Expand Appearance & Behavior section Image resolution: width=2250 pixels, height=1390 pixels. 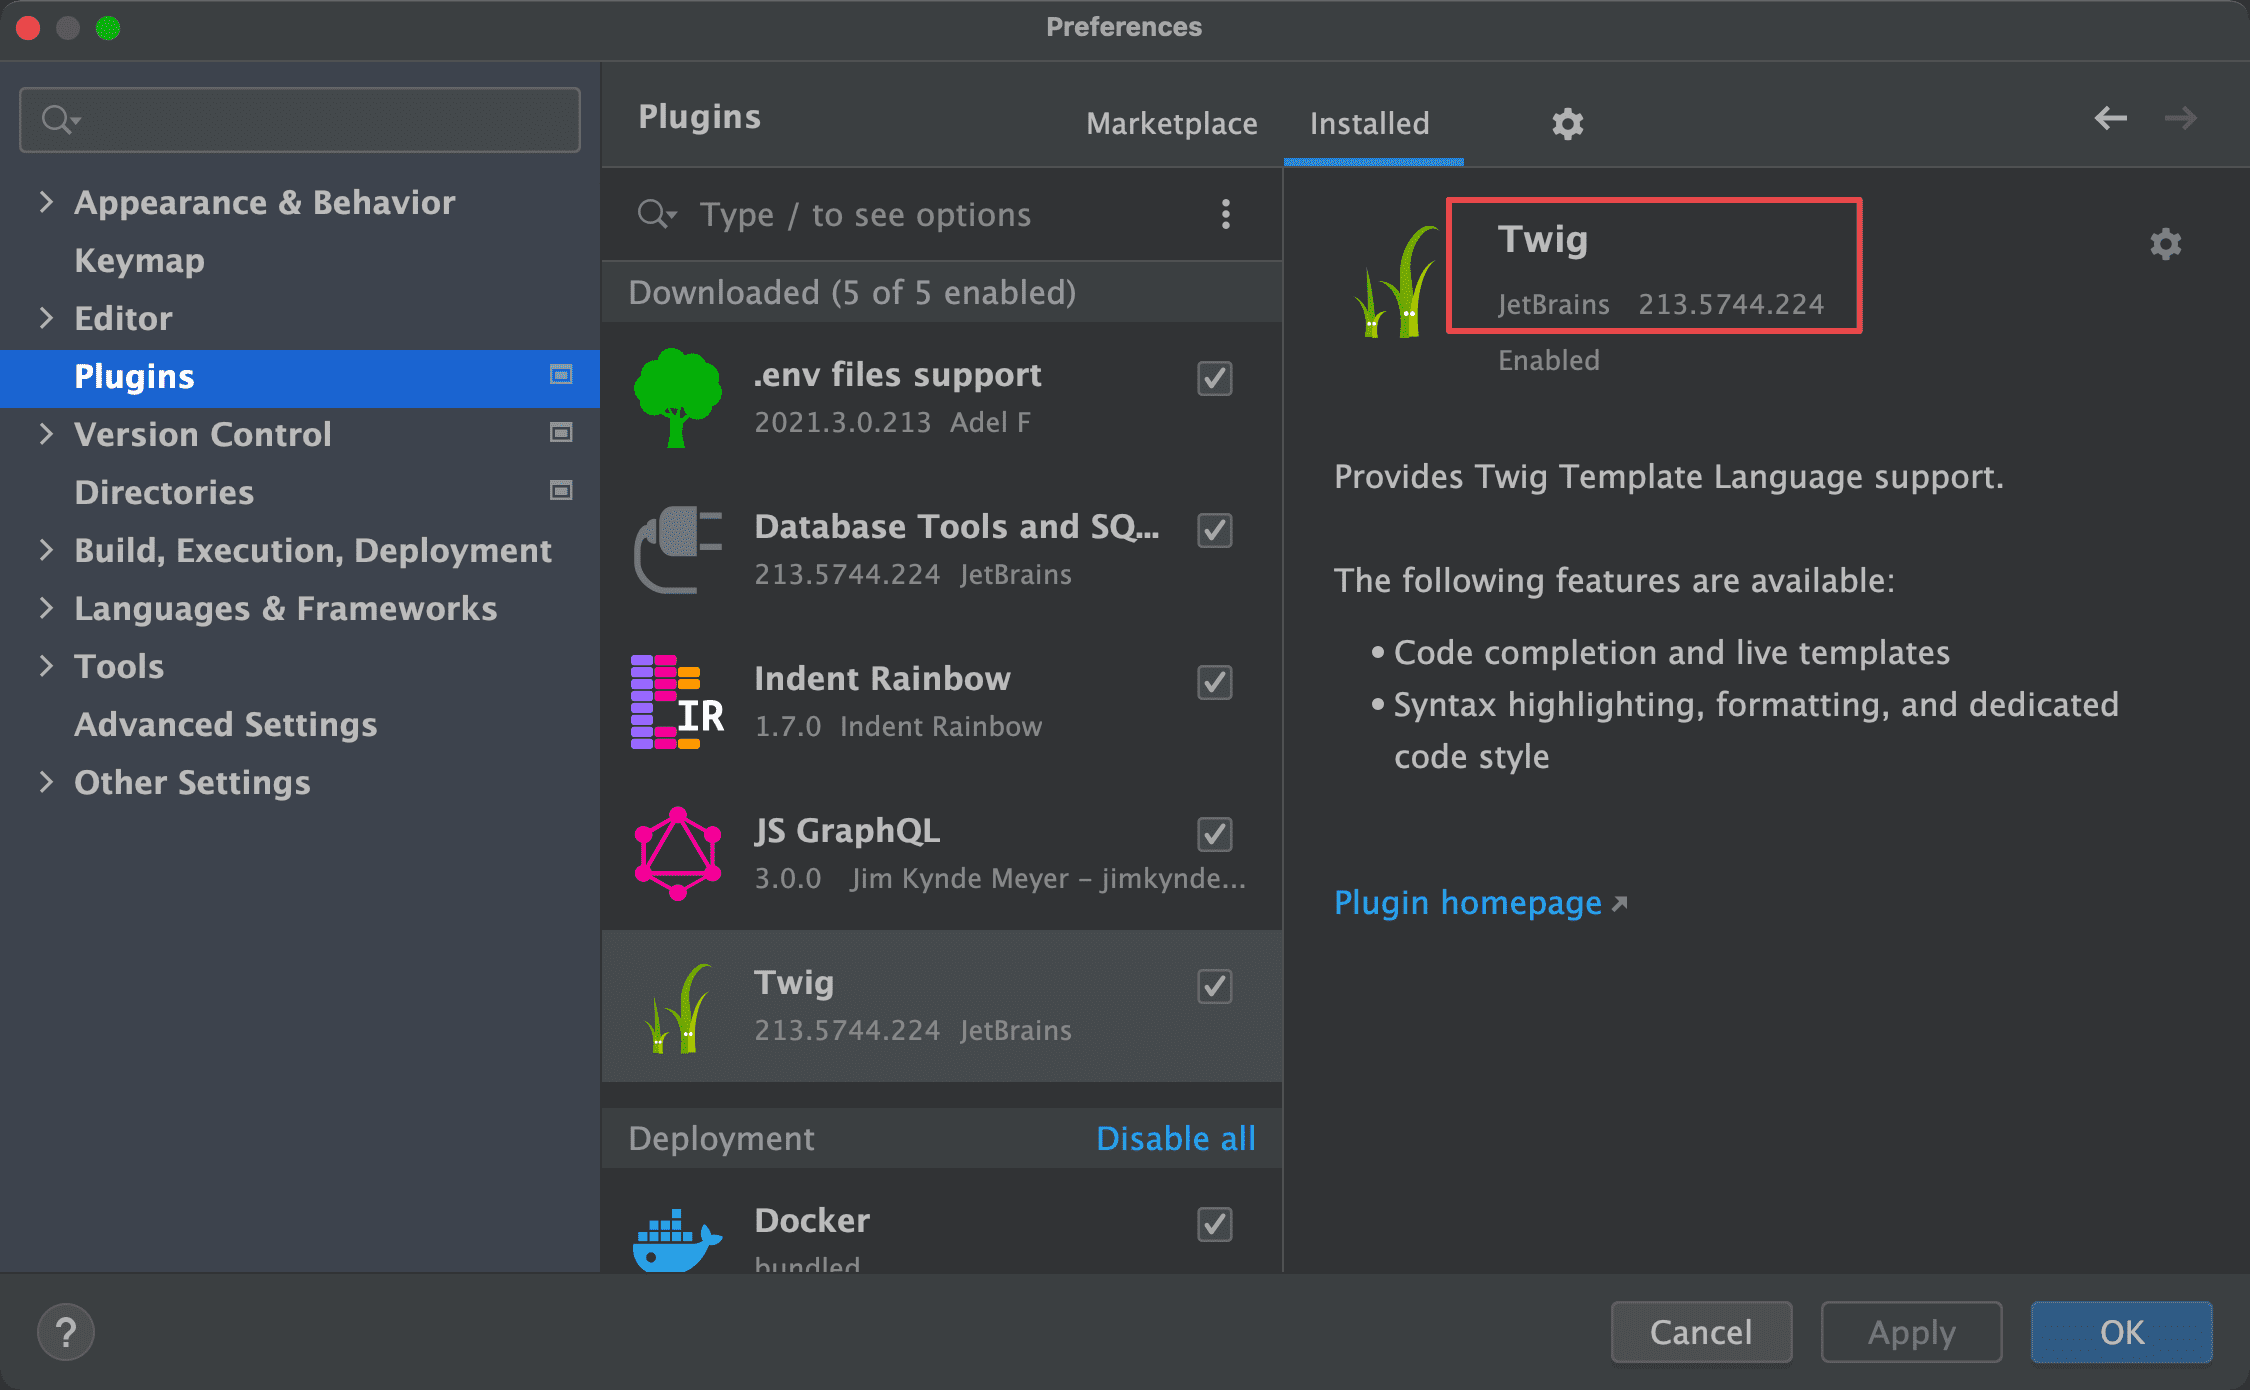coord(46,202)
